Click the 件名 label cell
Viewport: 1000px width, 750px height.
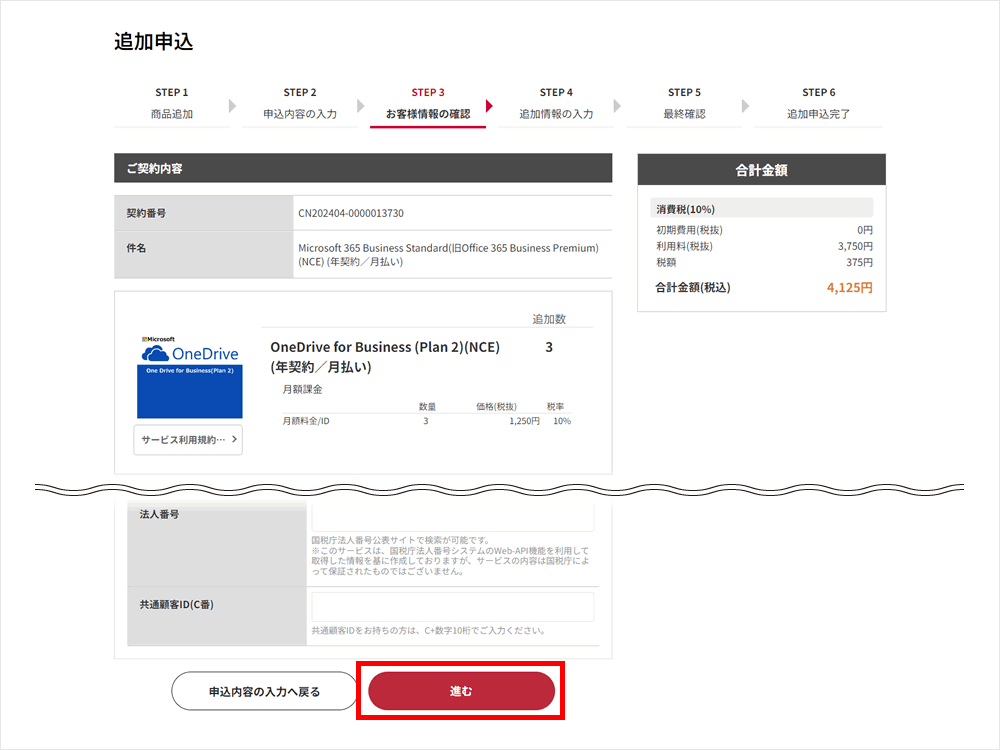203,254
